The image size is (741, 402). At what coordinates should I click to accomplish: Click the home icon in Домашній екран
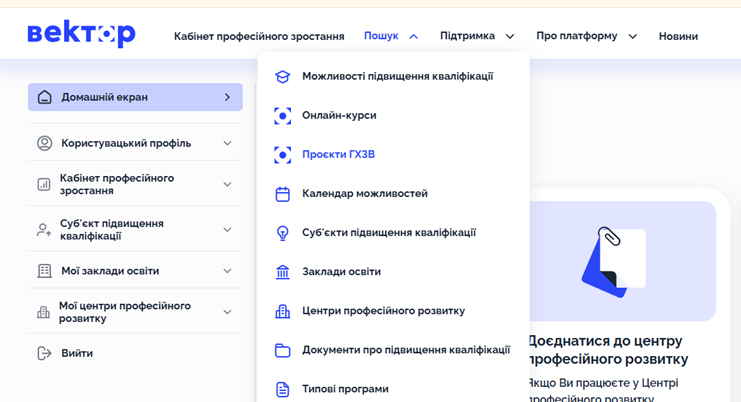pos(44,97)
